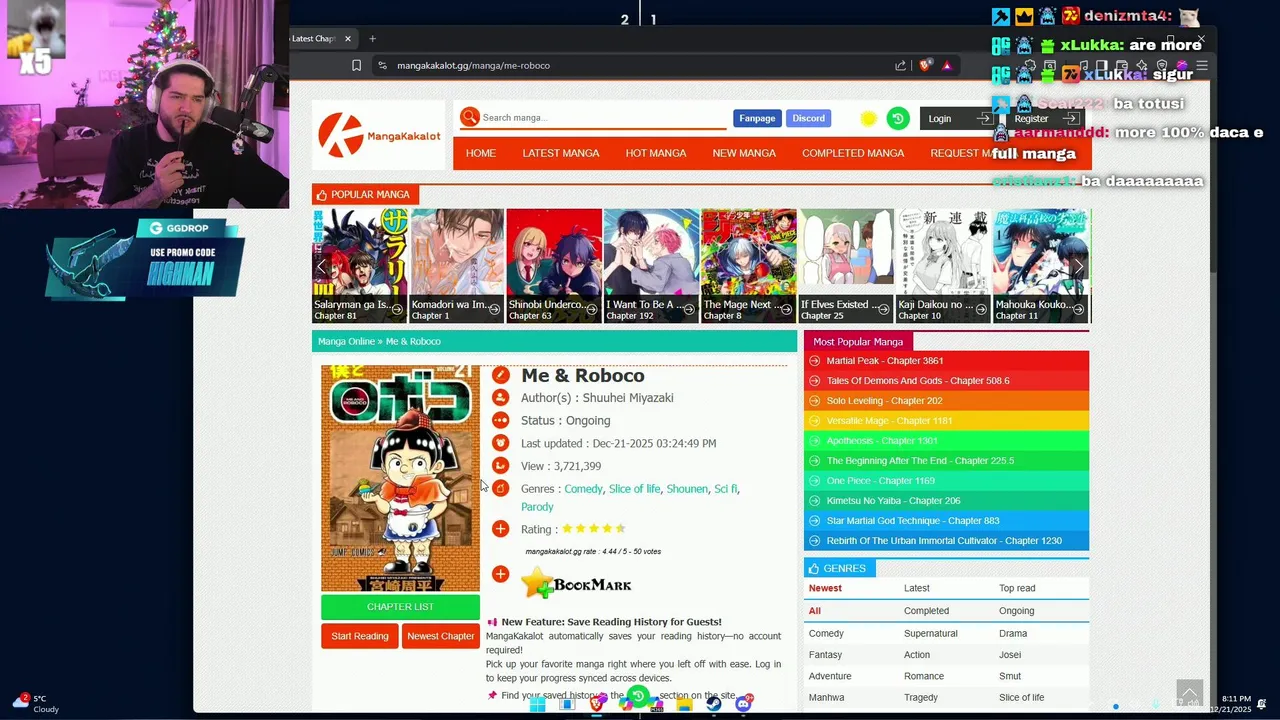Open NEW MANGA in navigation menu
The height and width of the screenshot is (720, 1280).
pos(744,153)
